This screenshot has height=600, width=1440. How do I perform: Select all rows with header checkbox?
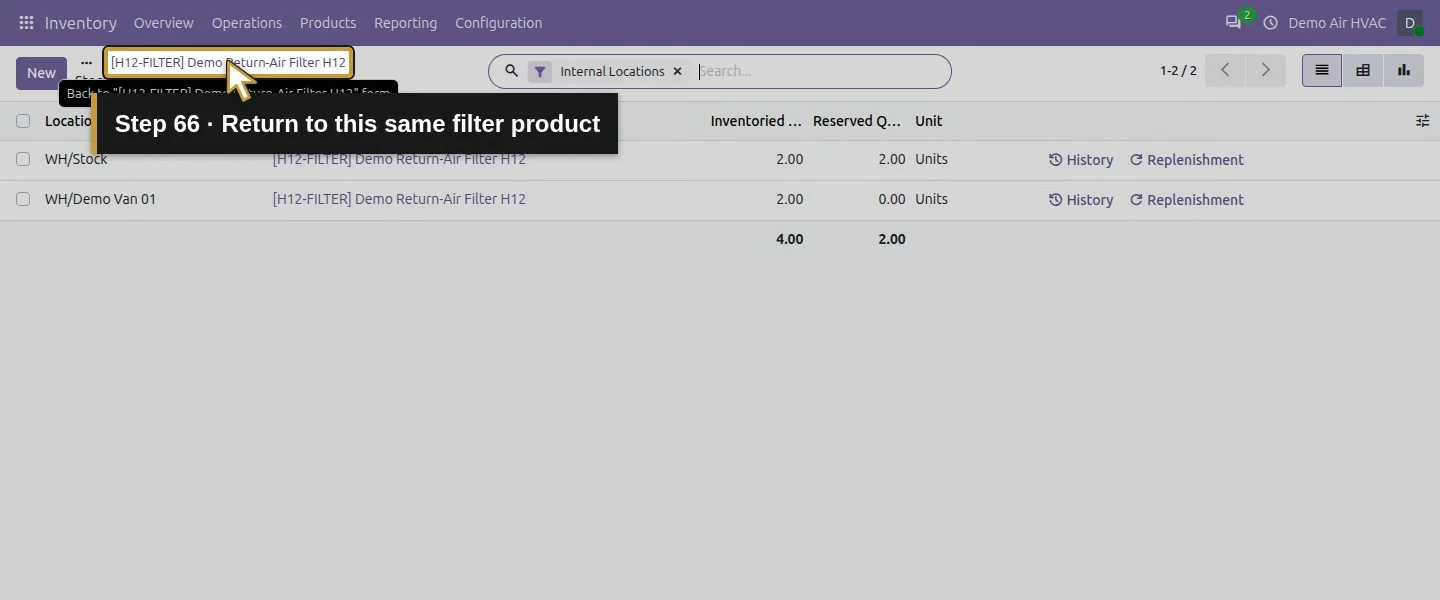pyautogui.click(x=23, y=121)
